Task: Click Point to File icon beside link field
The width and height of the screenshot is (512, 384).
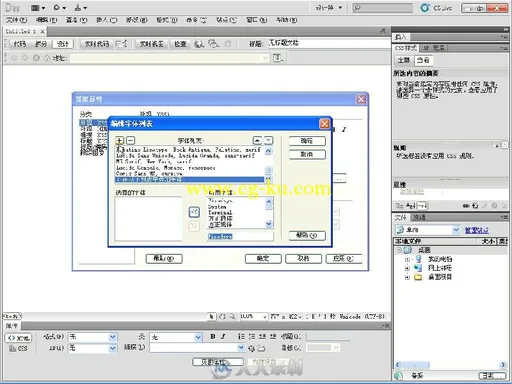Action: [251, 348]
